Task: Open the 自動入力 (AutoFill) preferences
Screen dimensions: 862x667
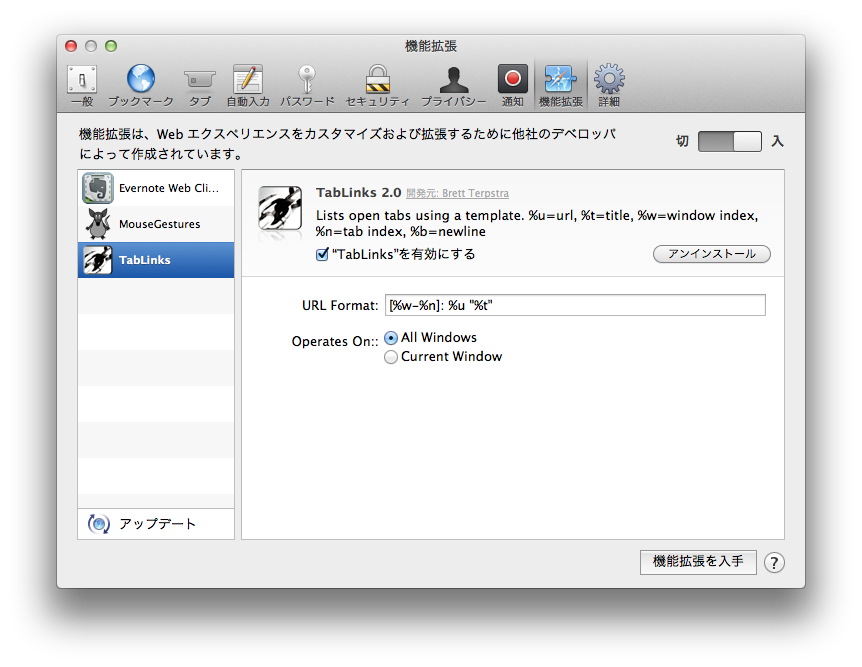Action: 248,85
